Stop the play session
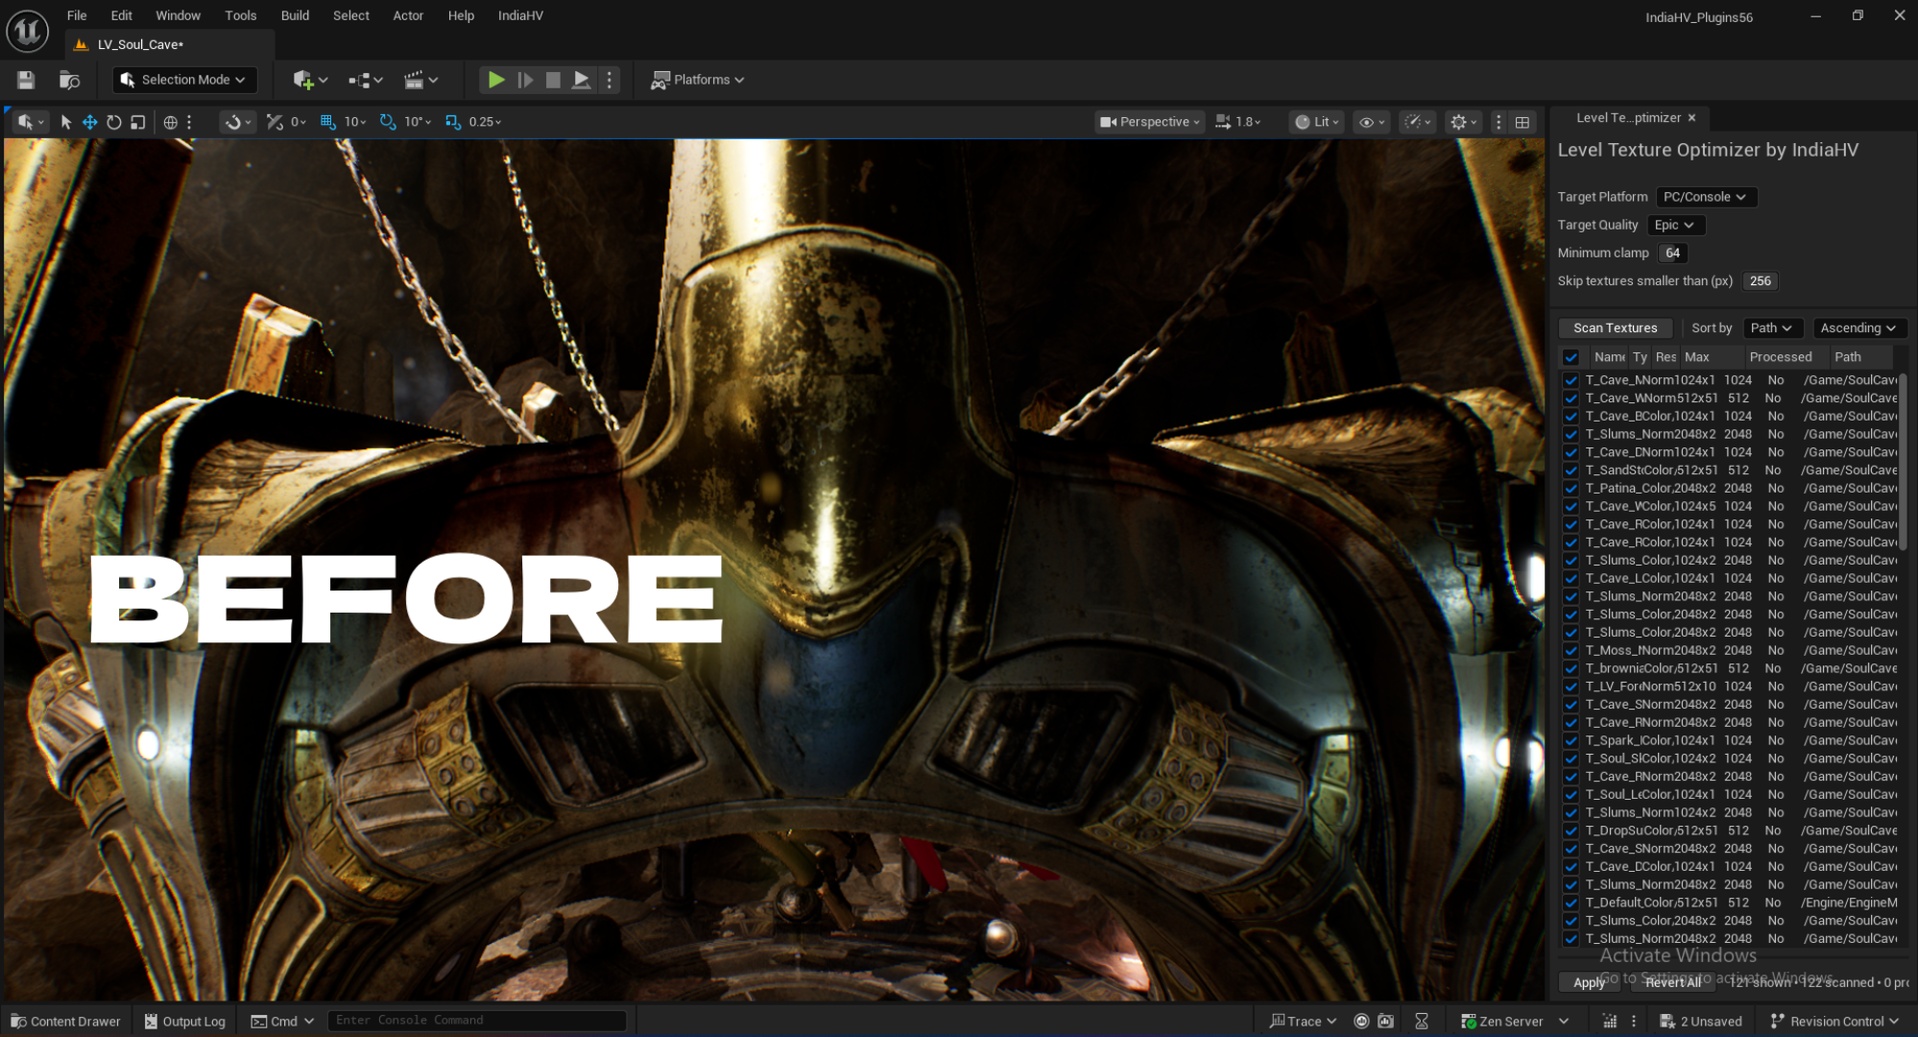Image resolution: width=1918 pixels, height=1037 pixels. click(x=553, y=80)
